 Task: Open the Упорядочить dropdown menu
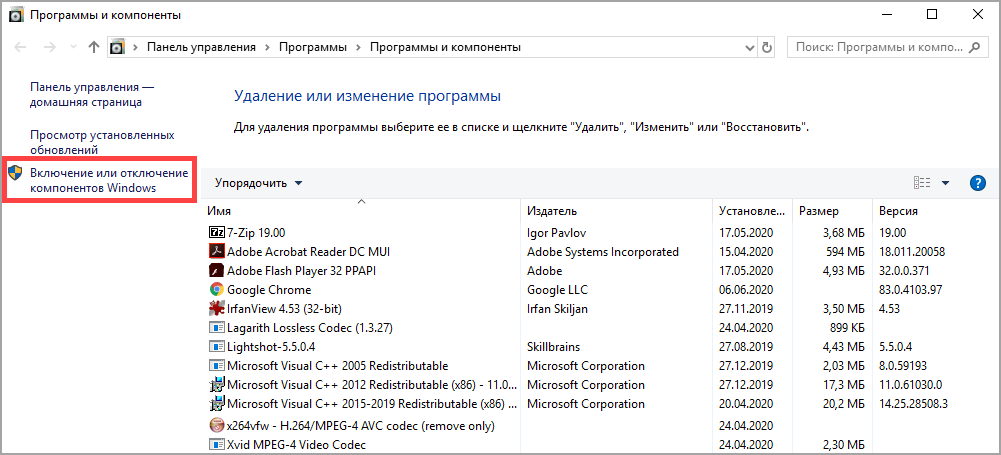click(x=258, y=183)
